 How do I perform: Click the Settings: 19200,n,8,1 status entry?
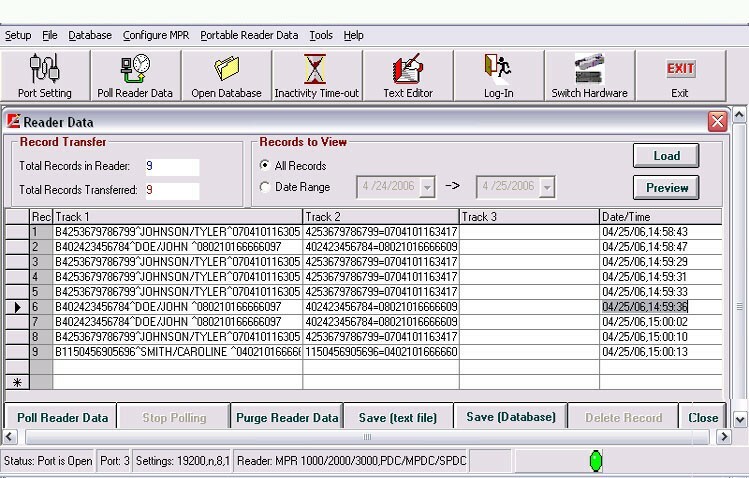coord(182,461)
